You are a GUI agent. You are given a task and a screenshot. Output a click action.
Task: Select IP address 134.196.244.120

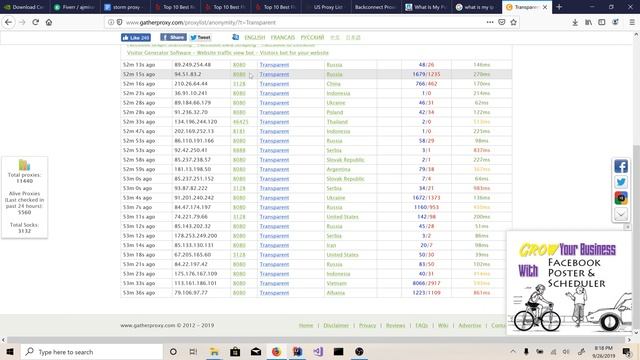click(x=196, y=122)
